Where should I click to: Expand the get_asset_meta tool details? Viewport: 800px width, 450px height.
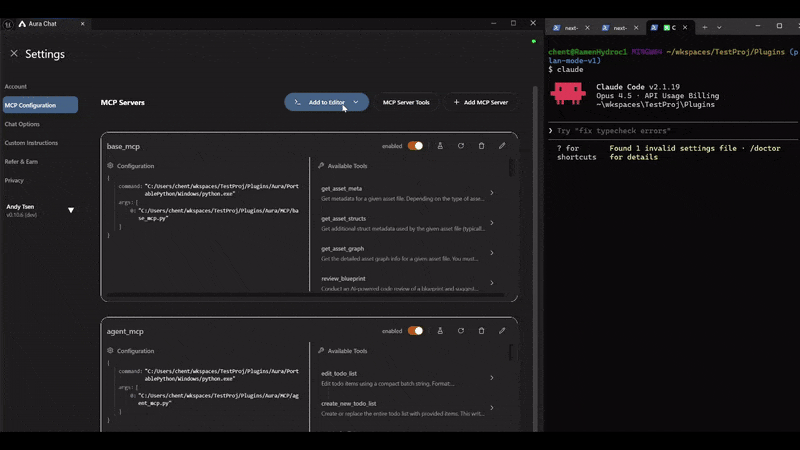click(491, 193)
